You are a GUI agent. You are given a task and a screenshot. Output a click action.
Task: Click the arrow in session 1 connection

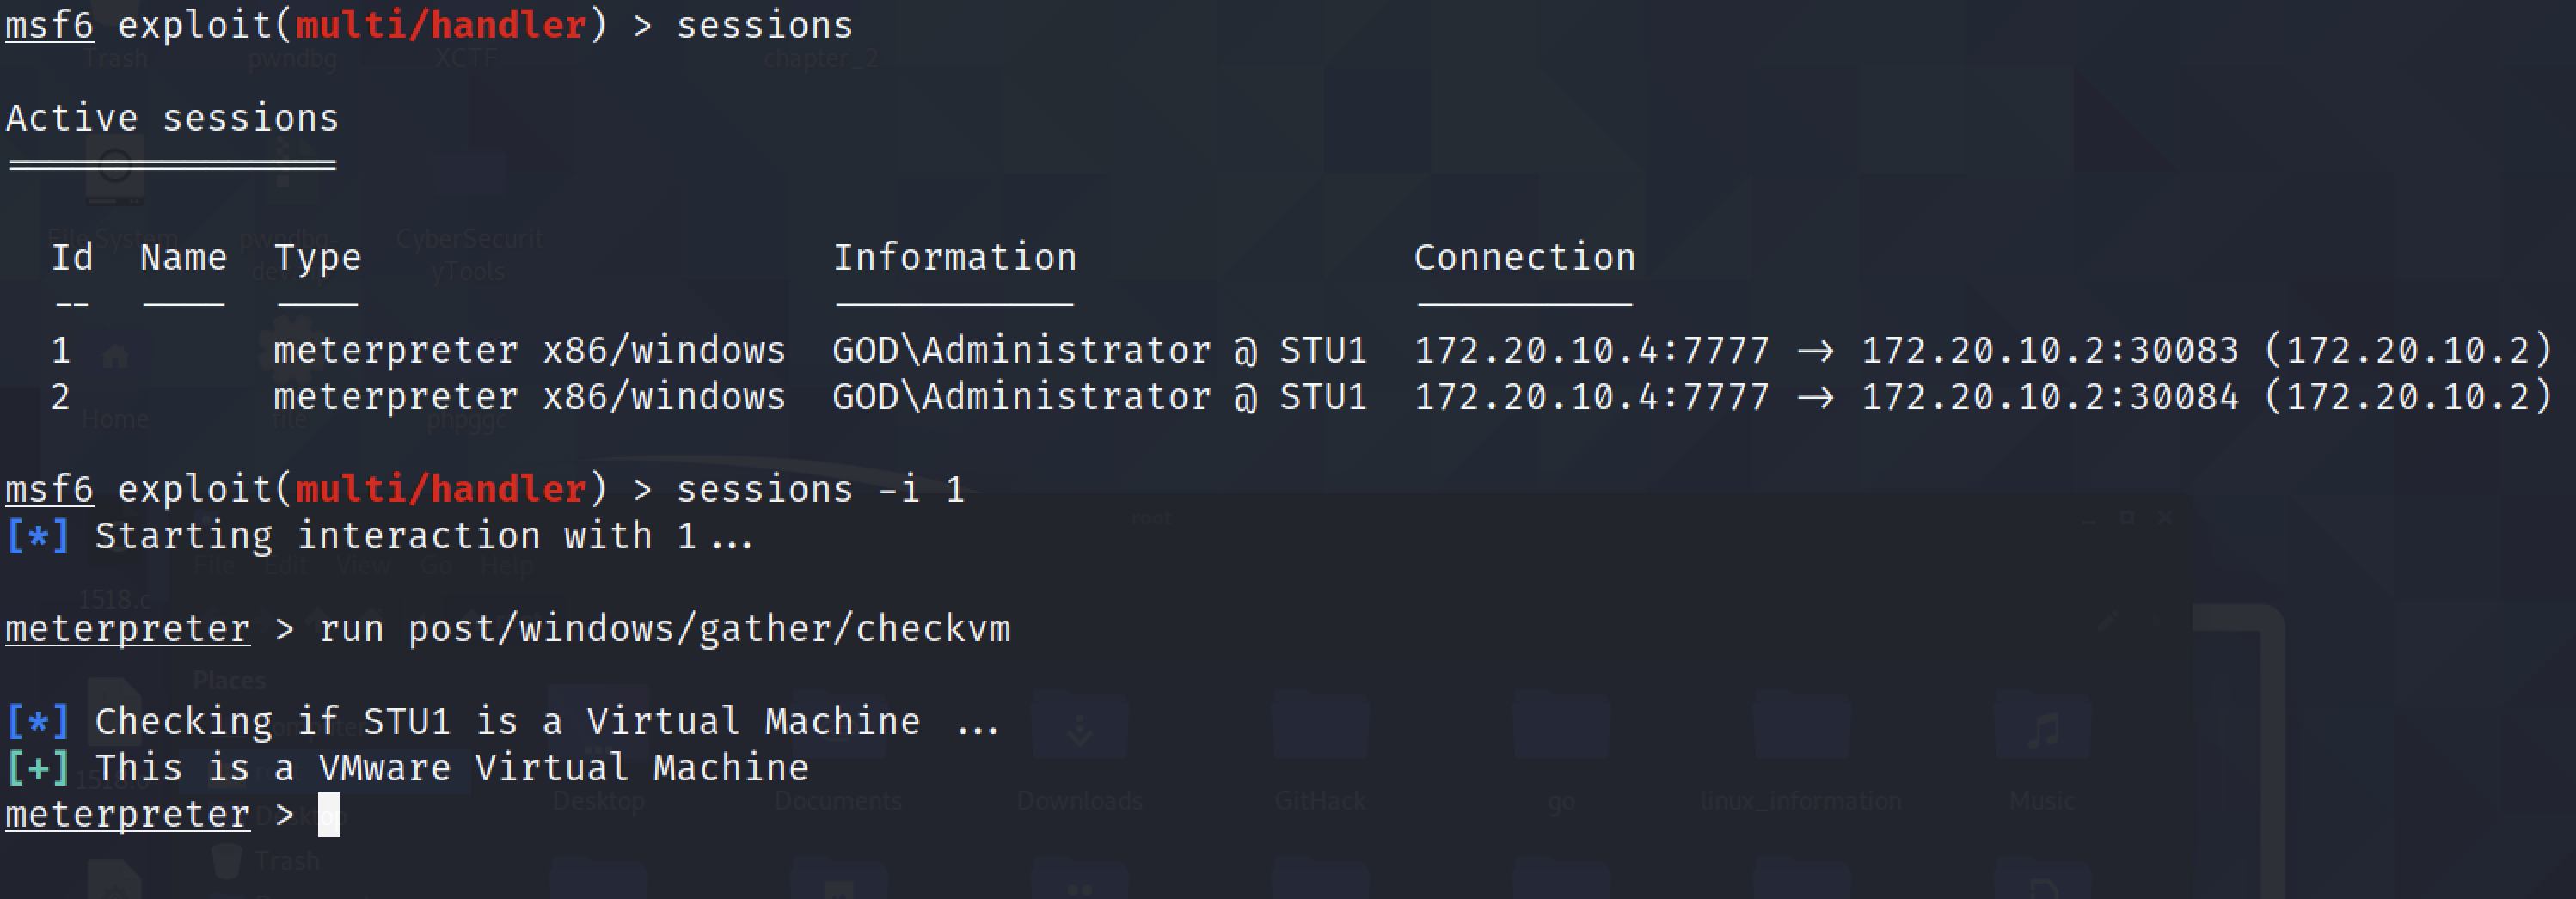point(1815,351)
